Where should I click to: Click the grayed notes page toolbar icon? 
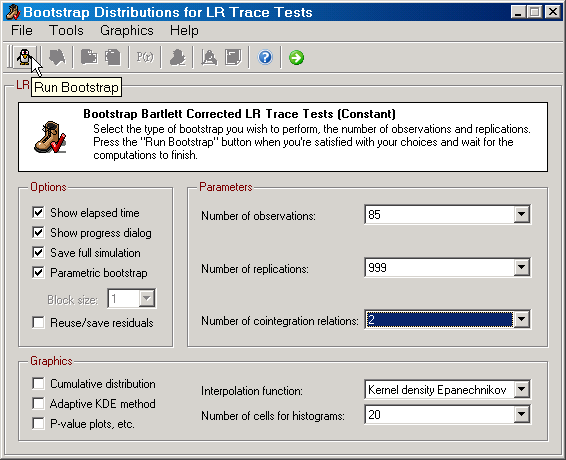(x=233, y=57)
